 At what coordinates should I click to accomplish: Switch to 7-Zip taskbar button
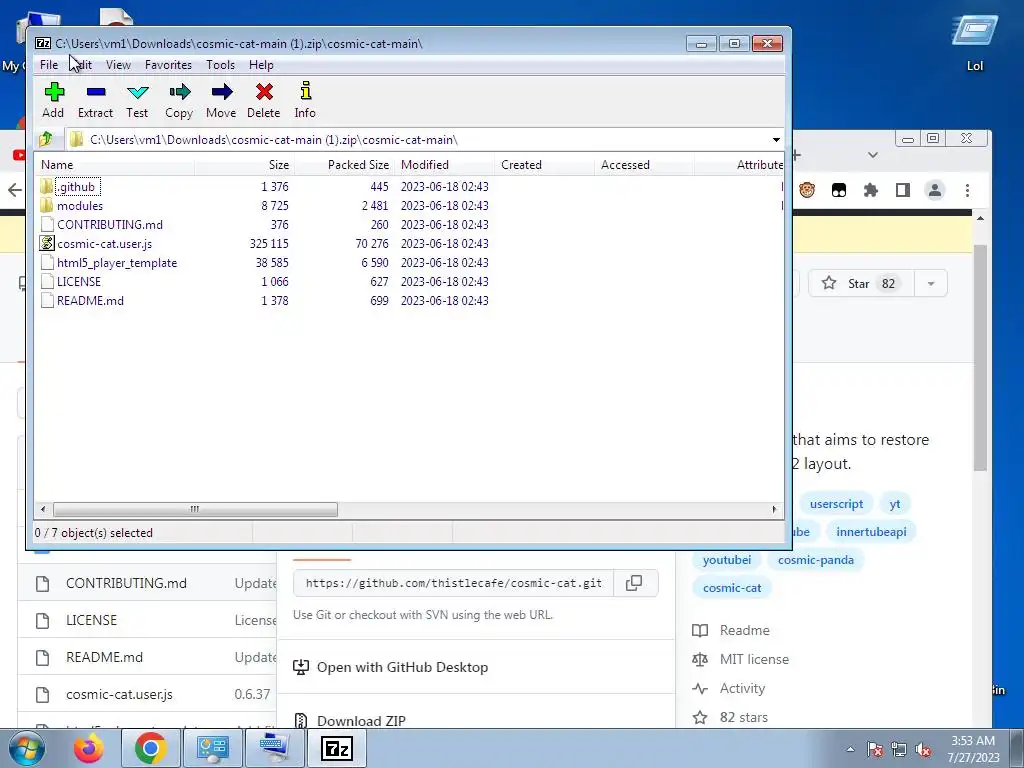coord(337,748)
